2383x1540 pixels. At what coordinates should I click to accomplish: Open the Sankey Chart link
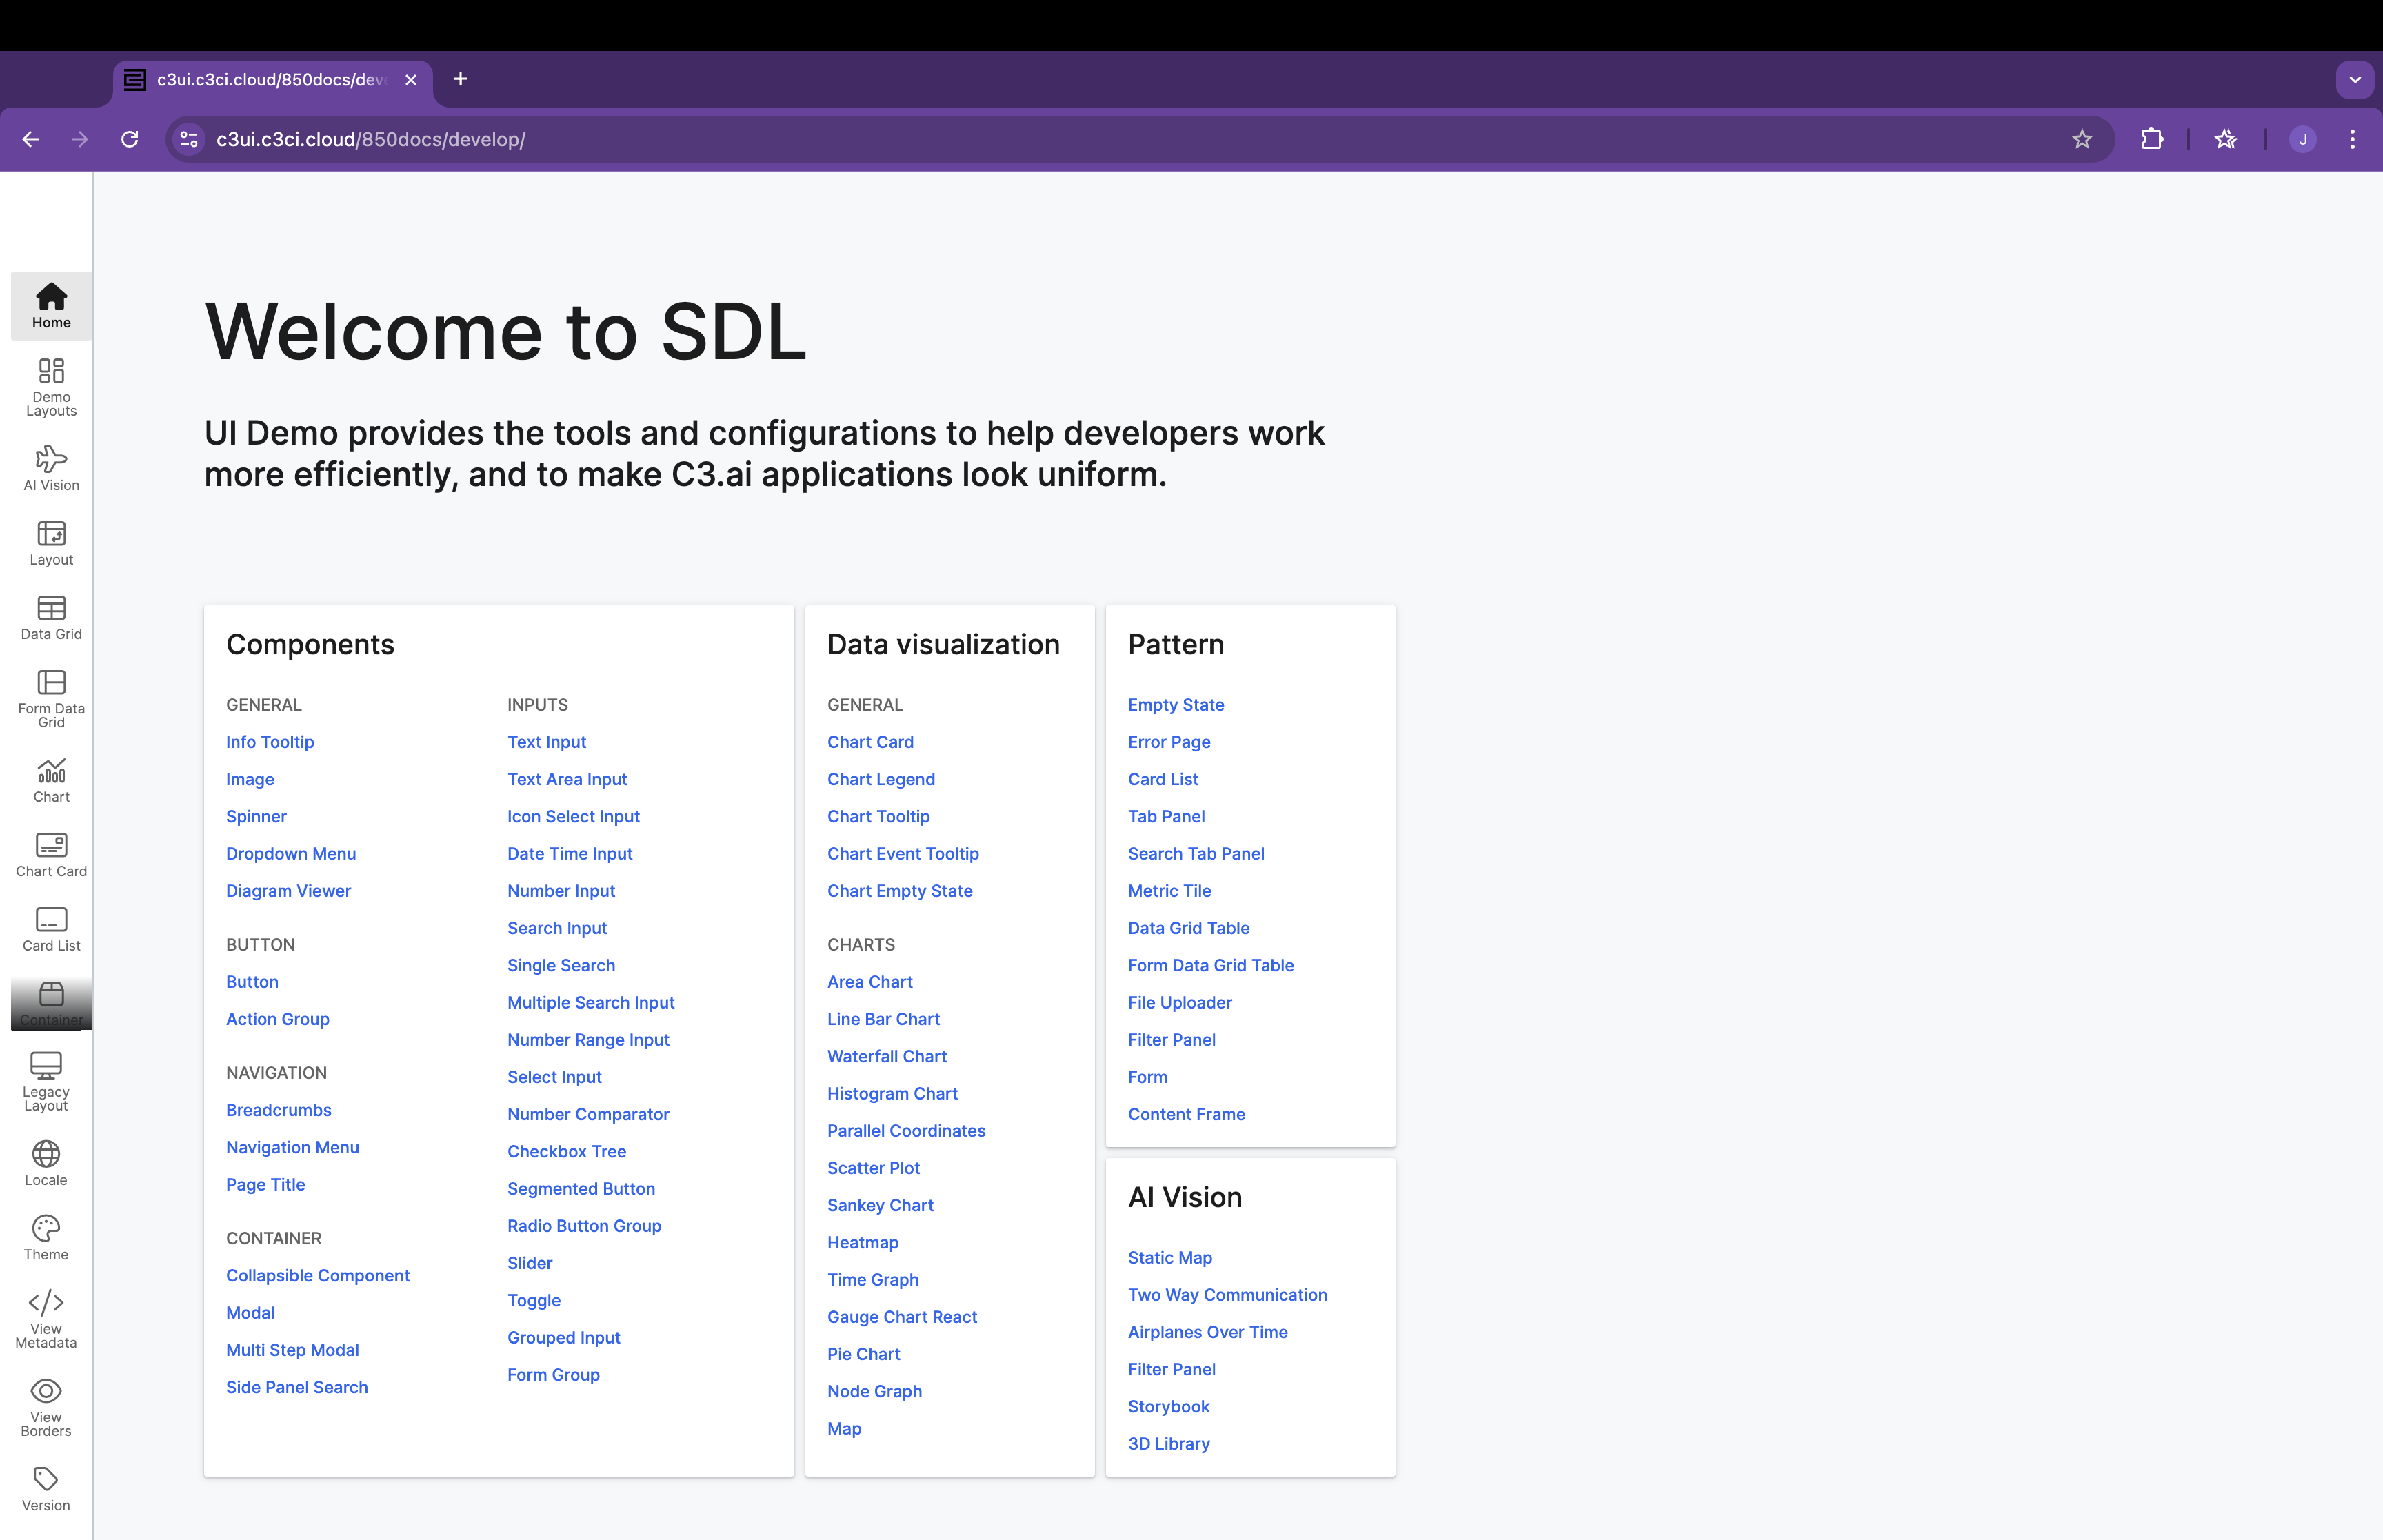[880, 1205]
